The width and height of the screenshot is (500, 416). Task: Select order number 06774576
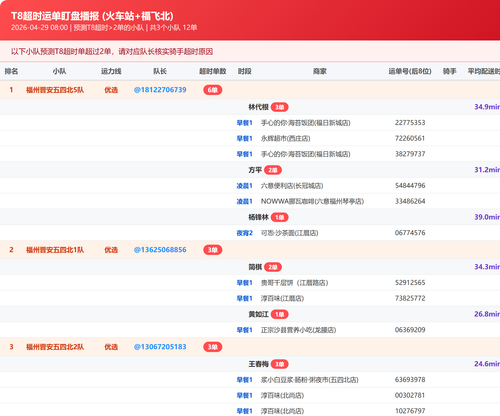tap(410, 233)
